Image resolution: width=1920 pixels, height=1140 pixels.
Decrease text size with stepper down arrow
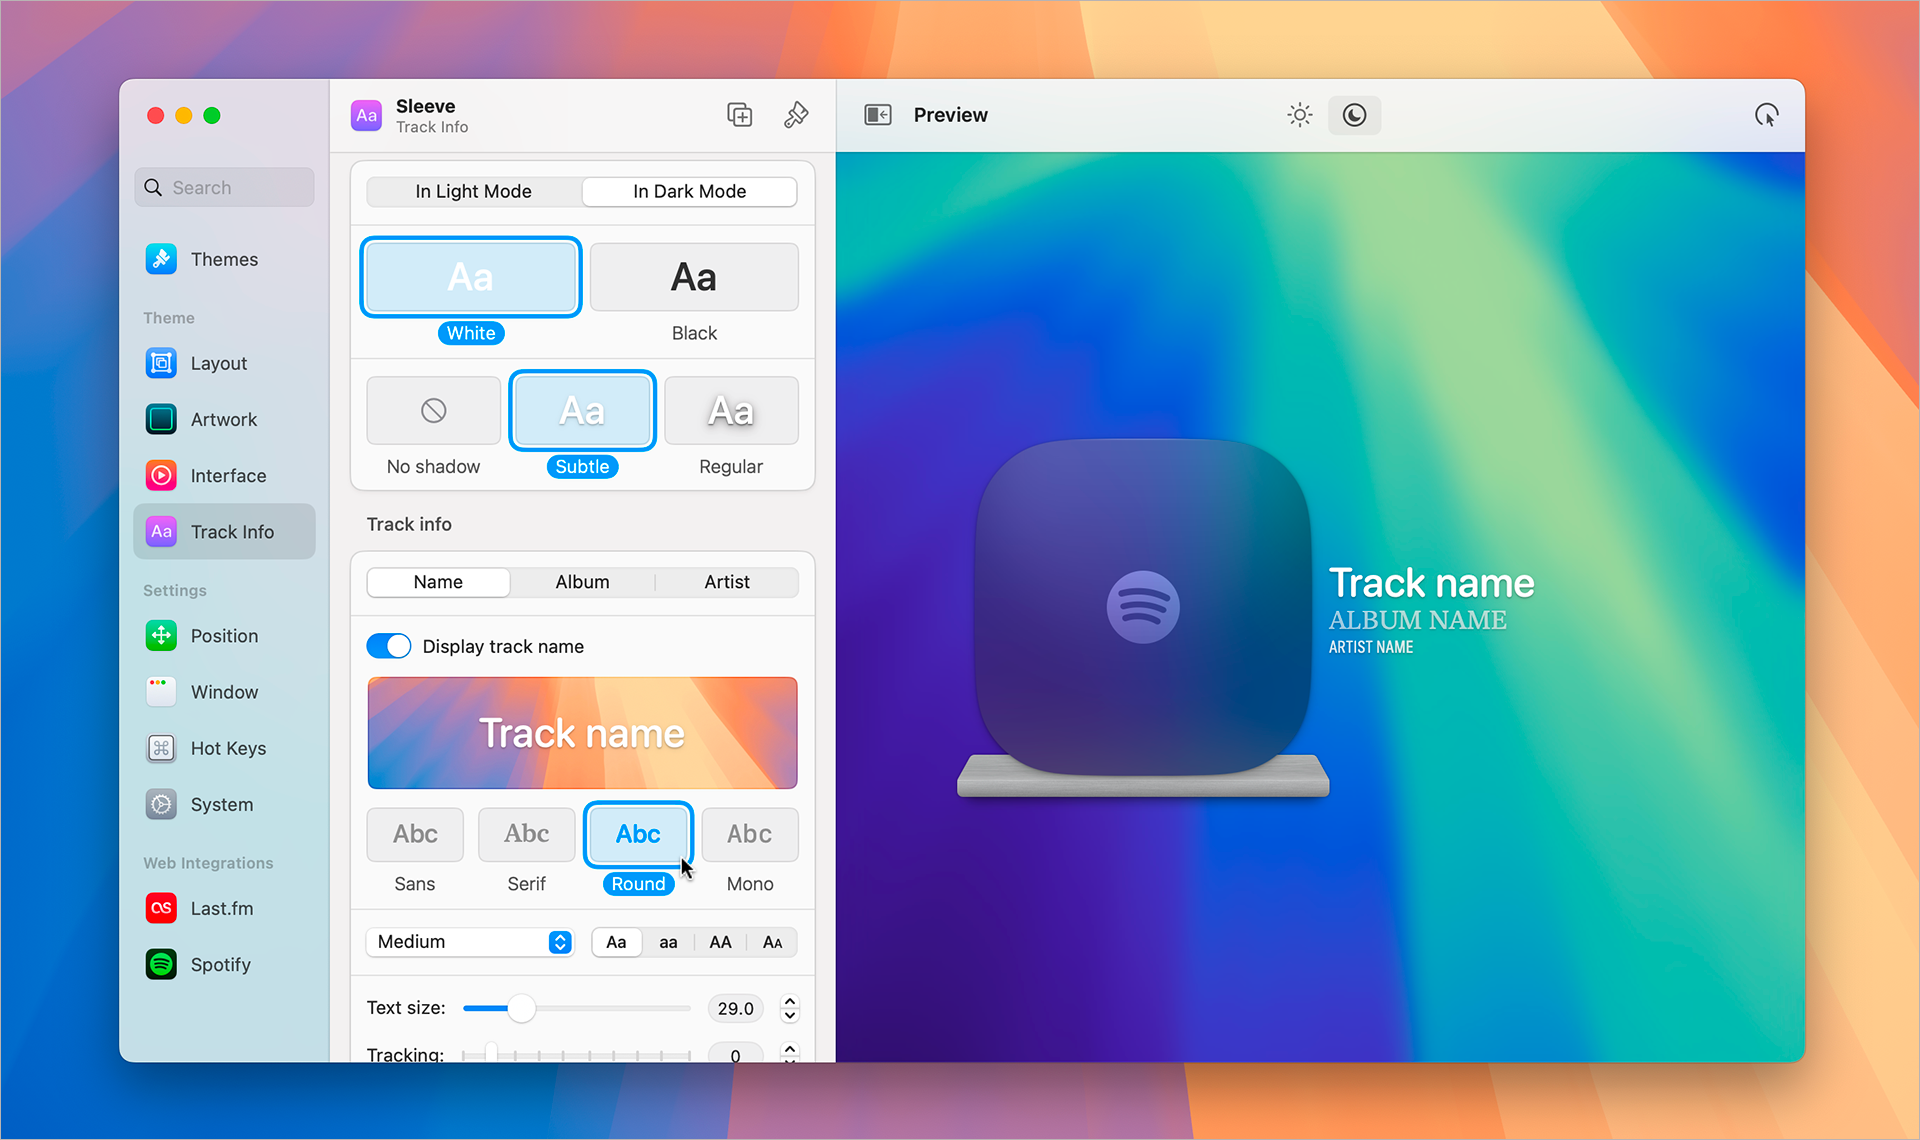point(790,1015)
